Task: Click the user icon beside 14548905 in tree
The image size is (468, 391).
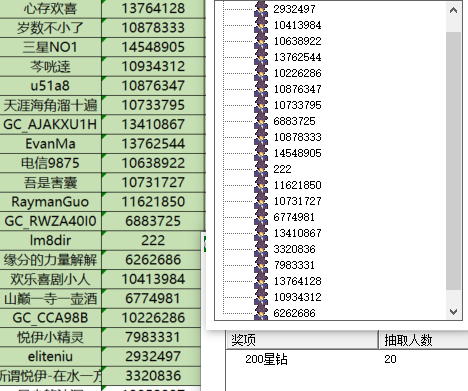Action: point(261,153)
